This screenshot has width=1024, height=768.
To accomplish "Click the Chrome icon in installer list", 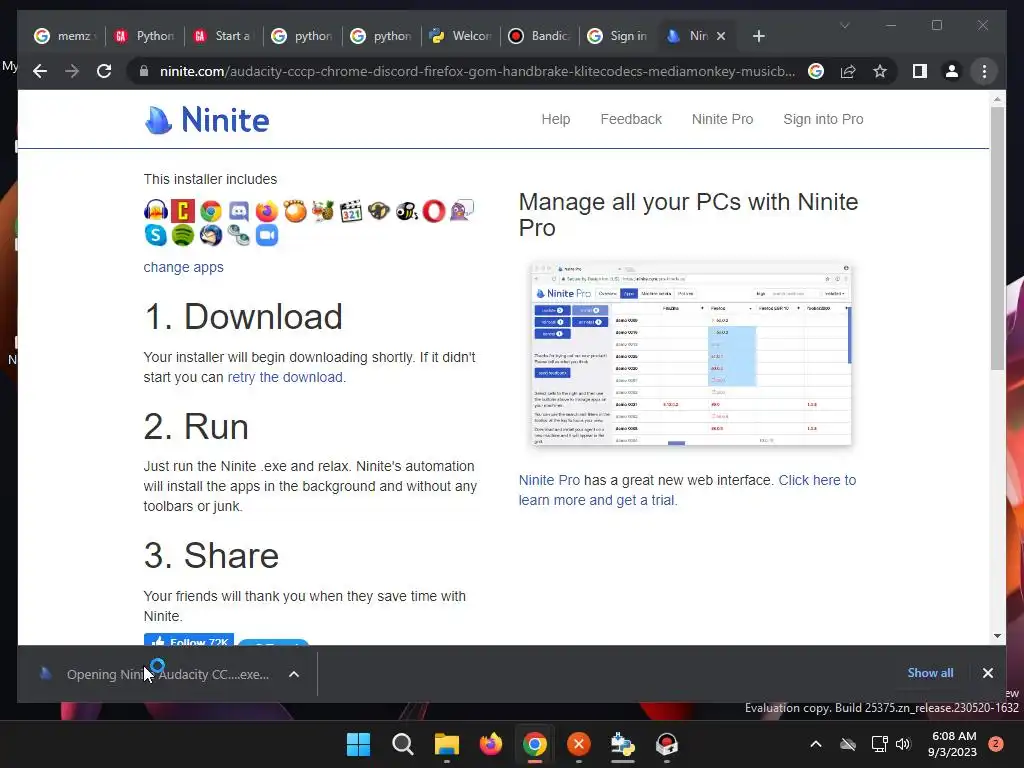I will coord(210,211).
